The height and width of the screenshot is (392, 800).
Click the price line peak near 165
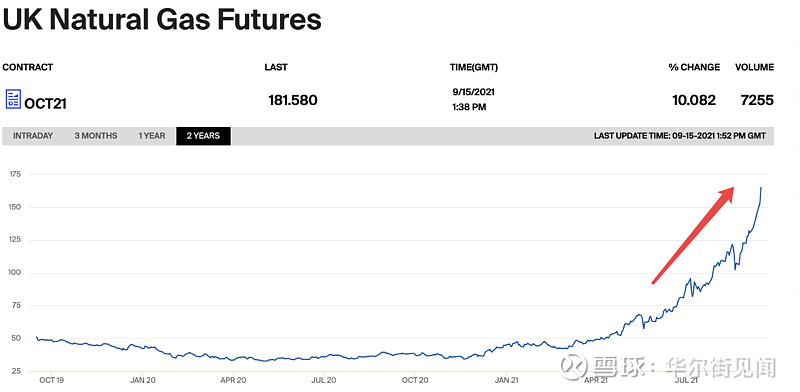pyautogui.click(x=761, y=188)
